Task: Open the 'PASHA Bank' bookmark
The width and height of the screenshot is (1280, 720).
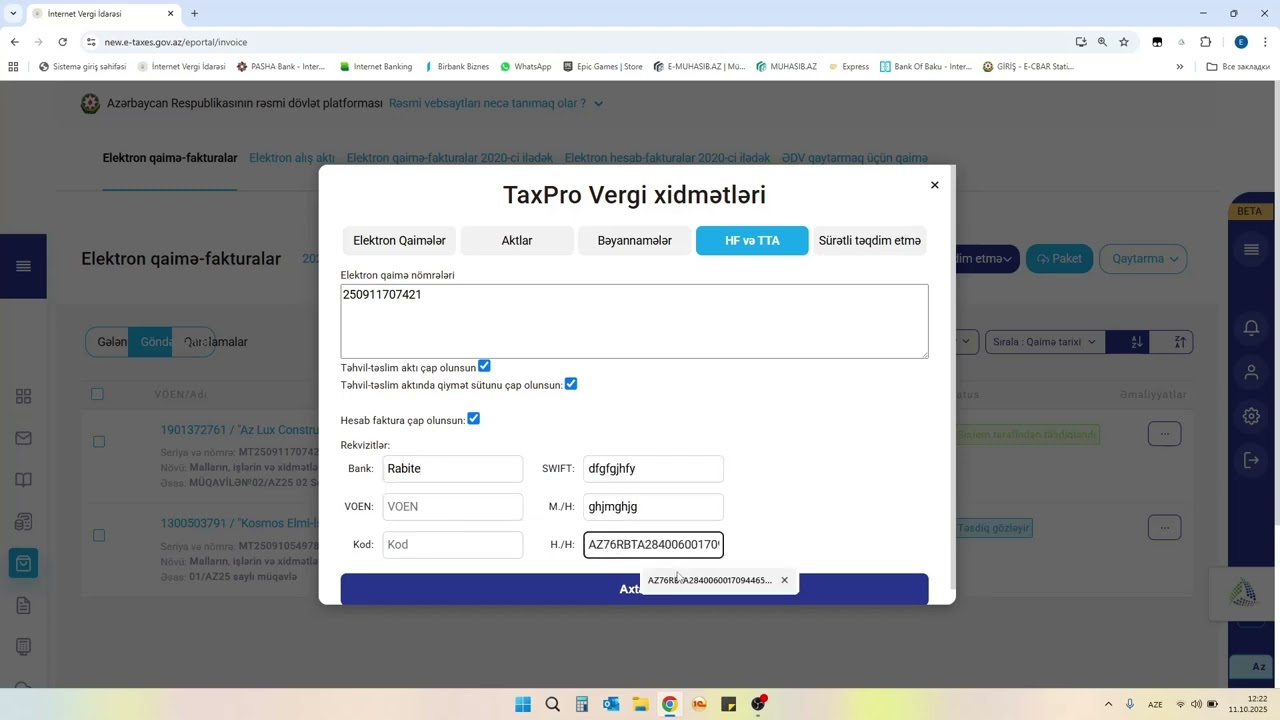Action: tap(281, 67)
